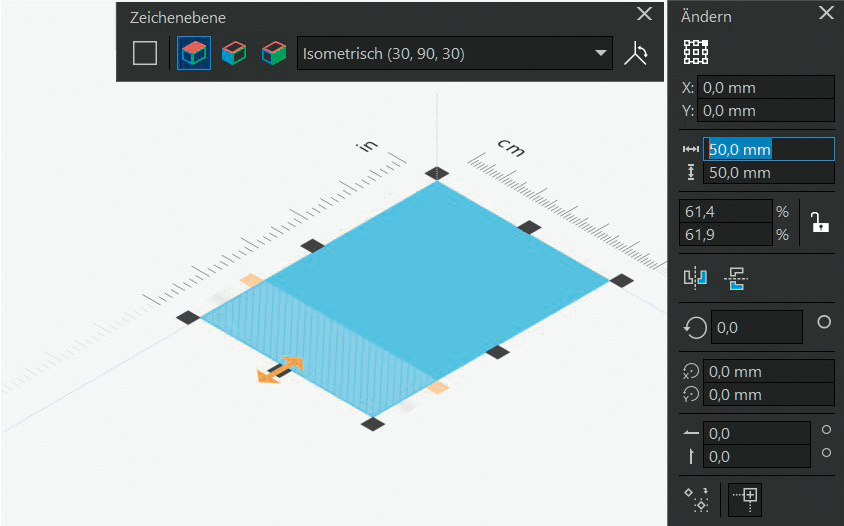Toggle the proportional scaling lock
Screen dimensions: 844x526
pos(819,223)
